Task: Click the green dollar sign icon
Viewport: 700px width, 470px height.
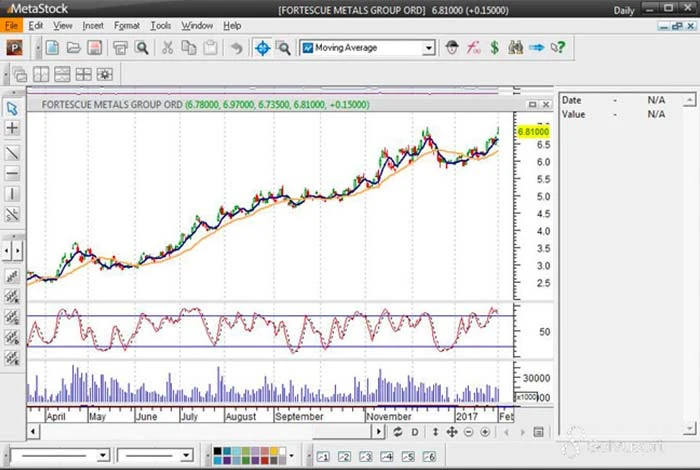Action: coord(494,47)
